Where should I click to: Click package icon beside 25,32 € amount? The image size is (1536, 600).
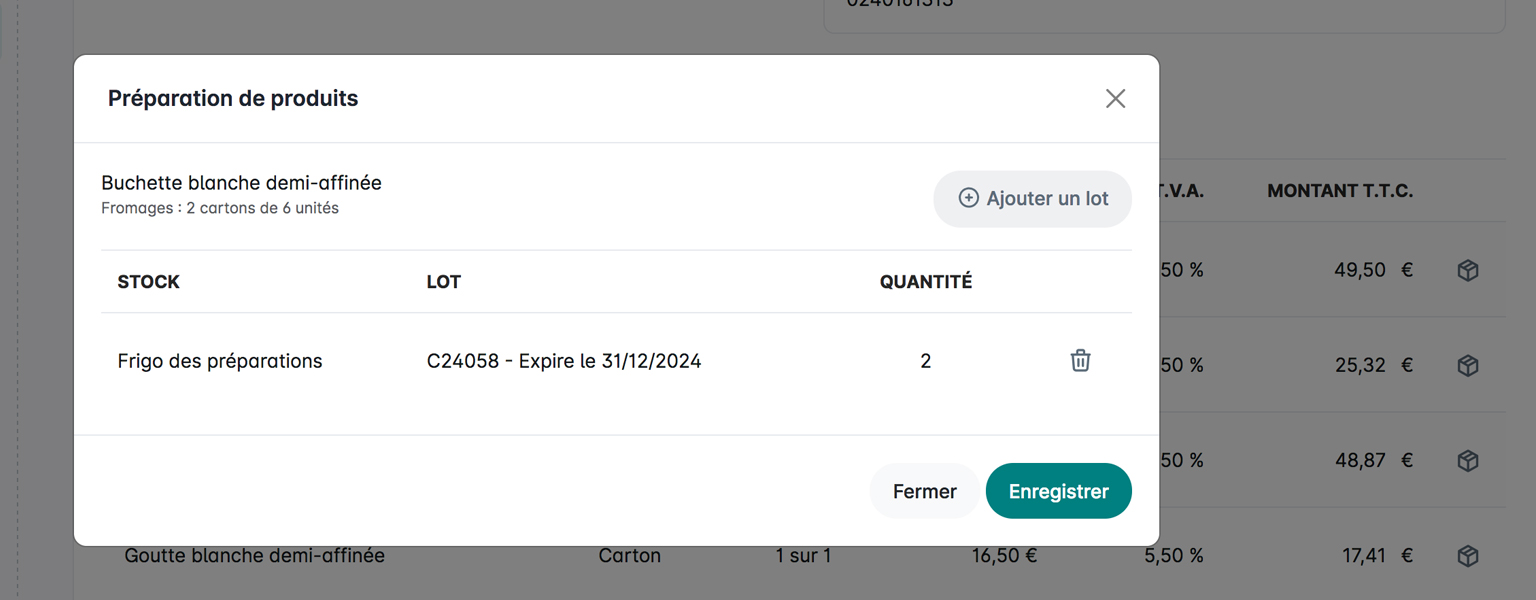point(1467,366)
